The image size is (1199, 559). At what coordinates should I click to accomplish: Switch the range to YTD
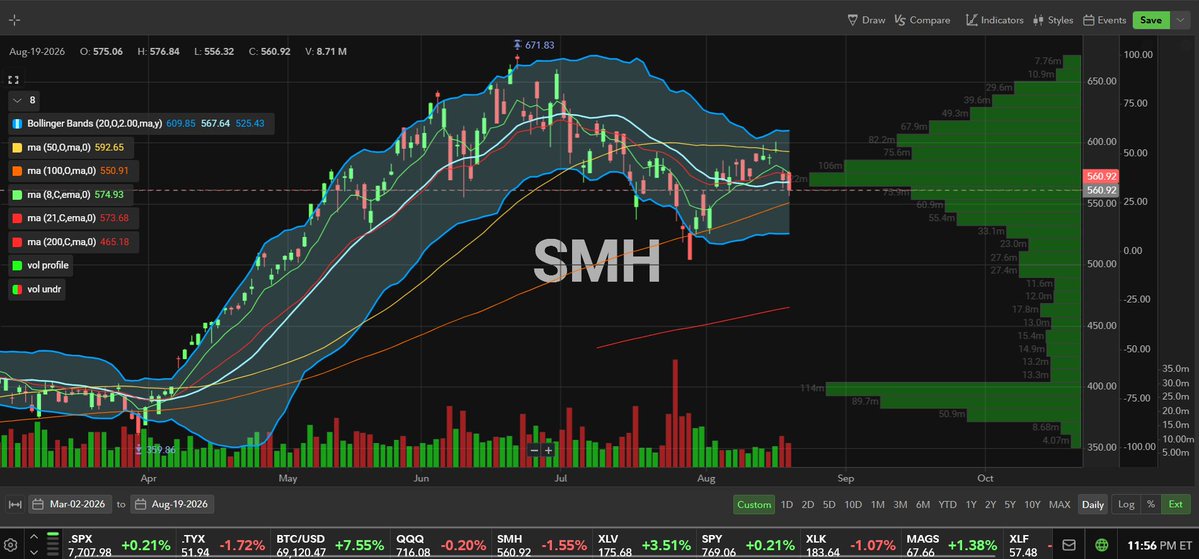[947, 505]
